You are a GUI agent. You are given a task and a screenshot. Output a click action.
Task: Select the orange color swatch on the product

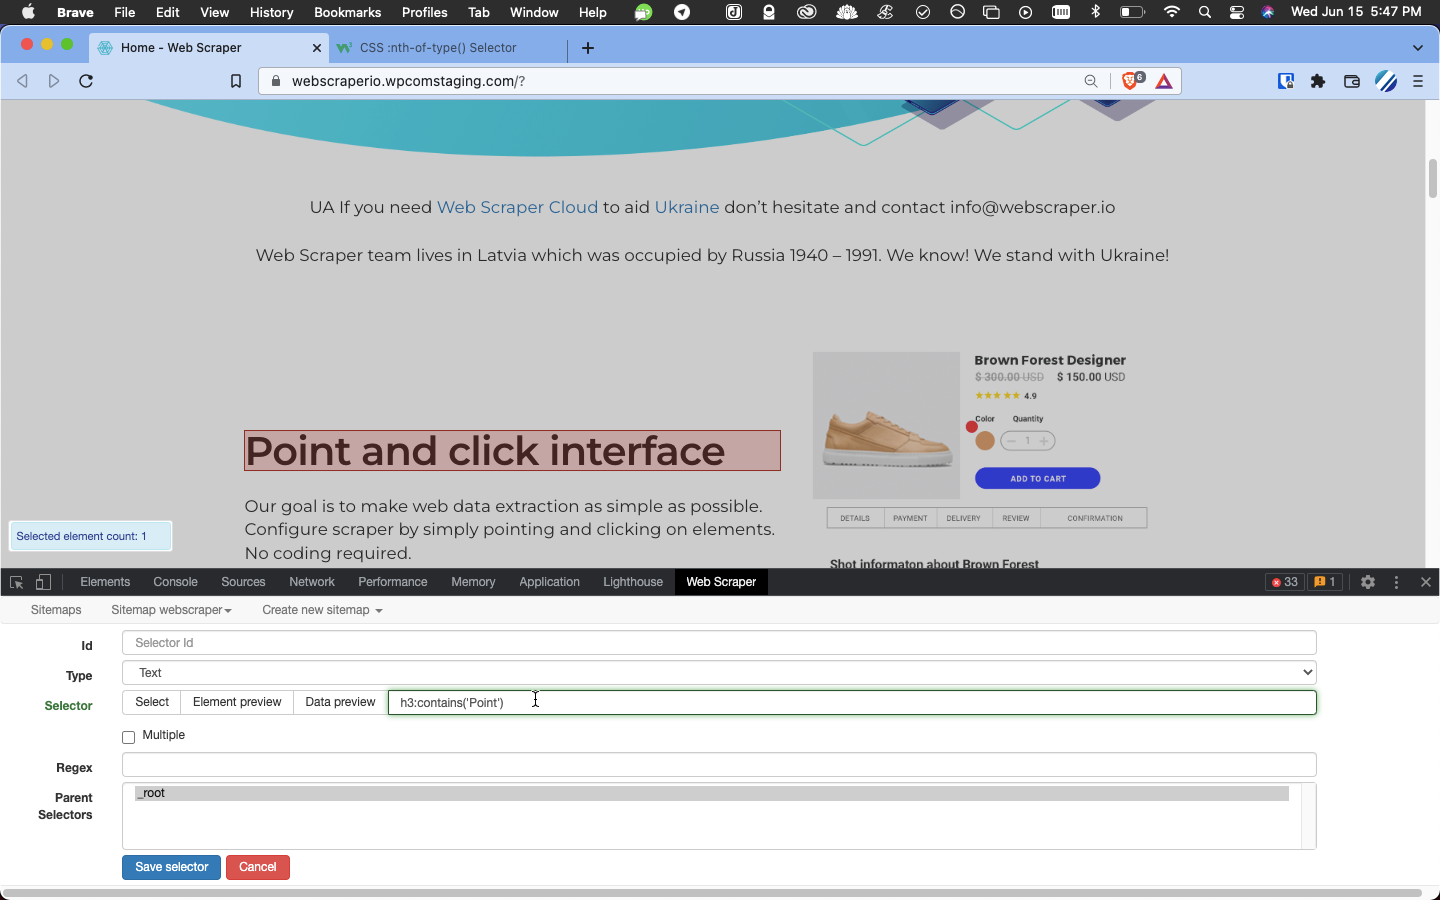tap(983, 440)
